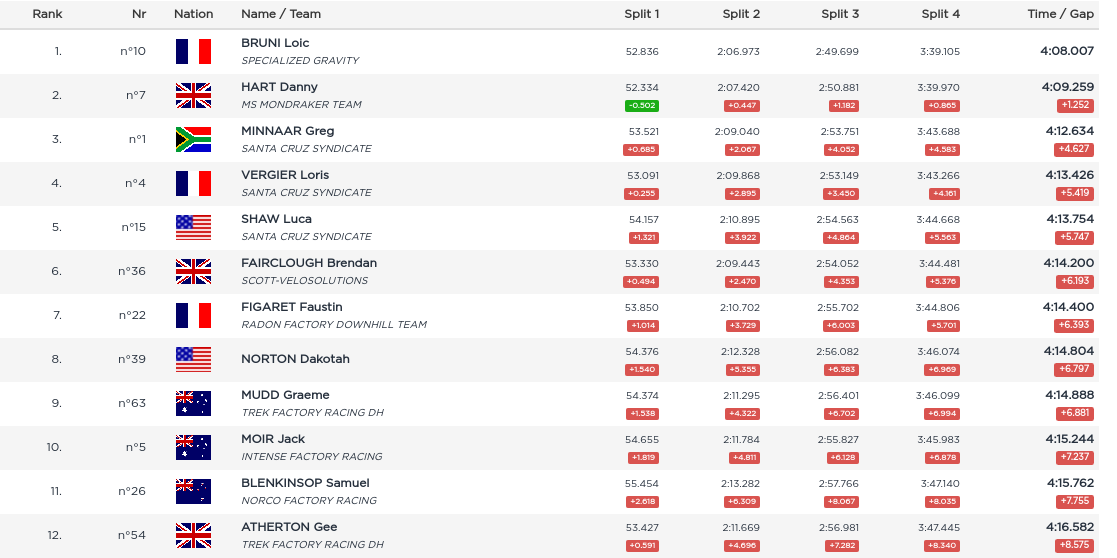Open rider BRUNI Loic's name link
Viewport: 1117px width, 558px height.
(x=275, y=43)
